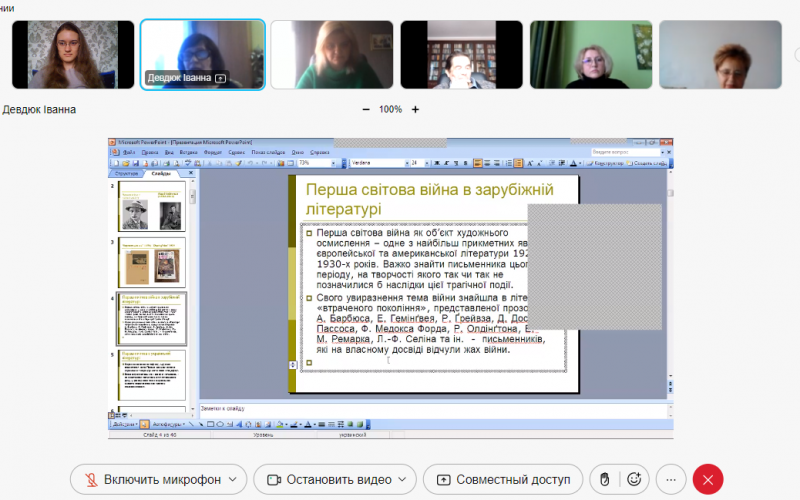The width and height of the screenshot is (800, 500).
Task: Switch to the Структура tab in PowerPoint
Action: click(x=127, y=174)
